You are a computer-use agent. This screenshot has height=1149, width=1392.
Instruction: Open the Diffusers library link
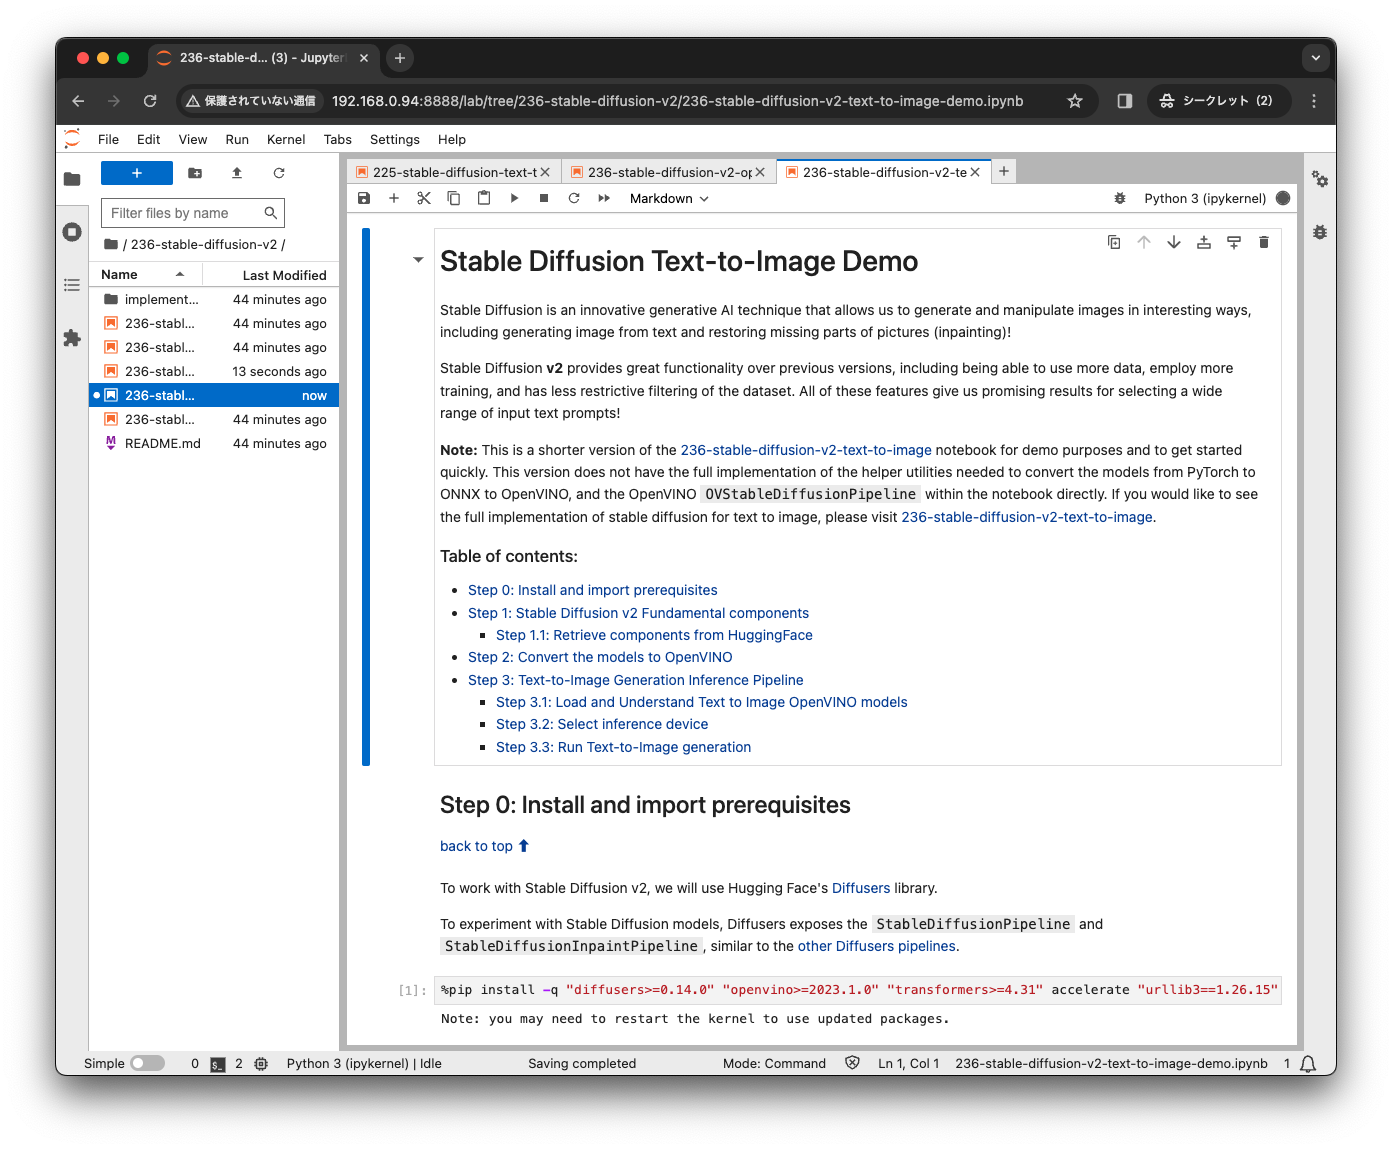pyautogui.click(x=861, y=888)
